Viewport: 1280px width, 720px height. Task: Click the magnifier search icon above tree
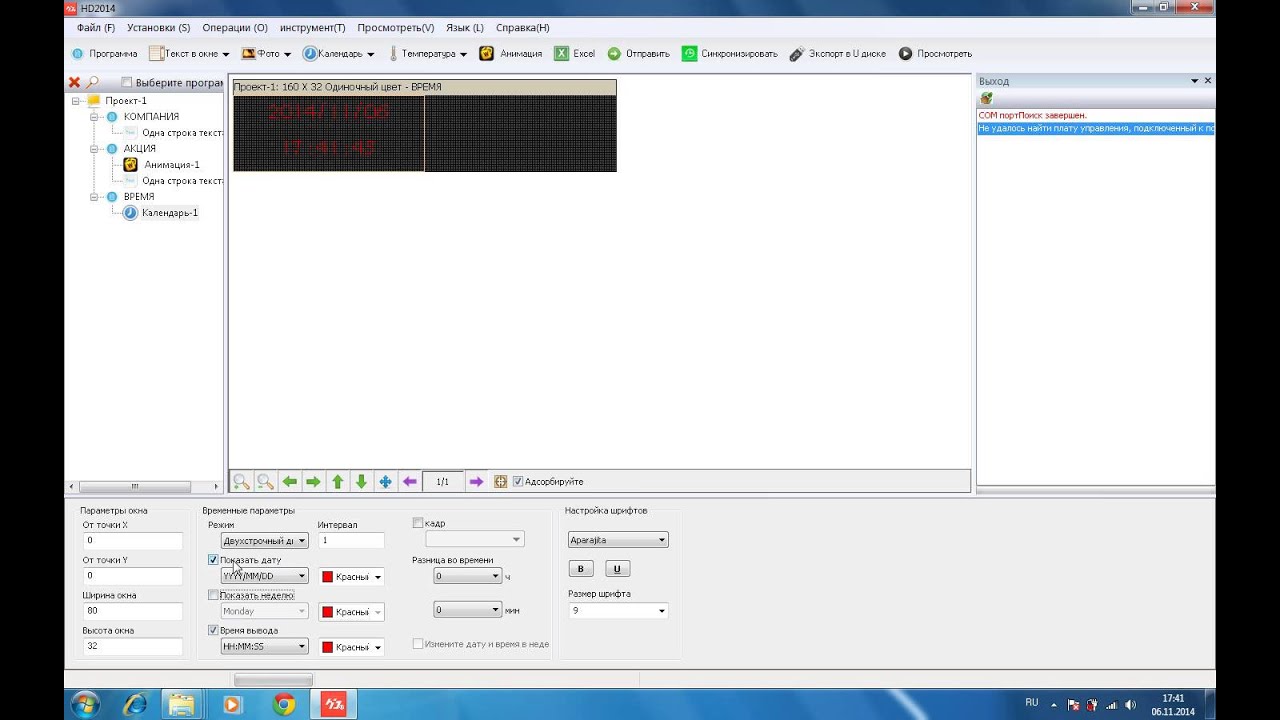point(92,82)
